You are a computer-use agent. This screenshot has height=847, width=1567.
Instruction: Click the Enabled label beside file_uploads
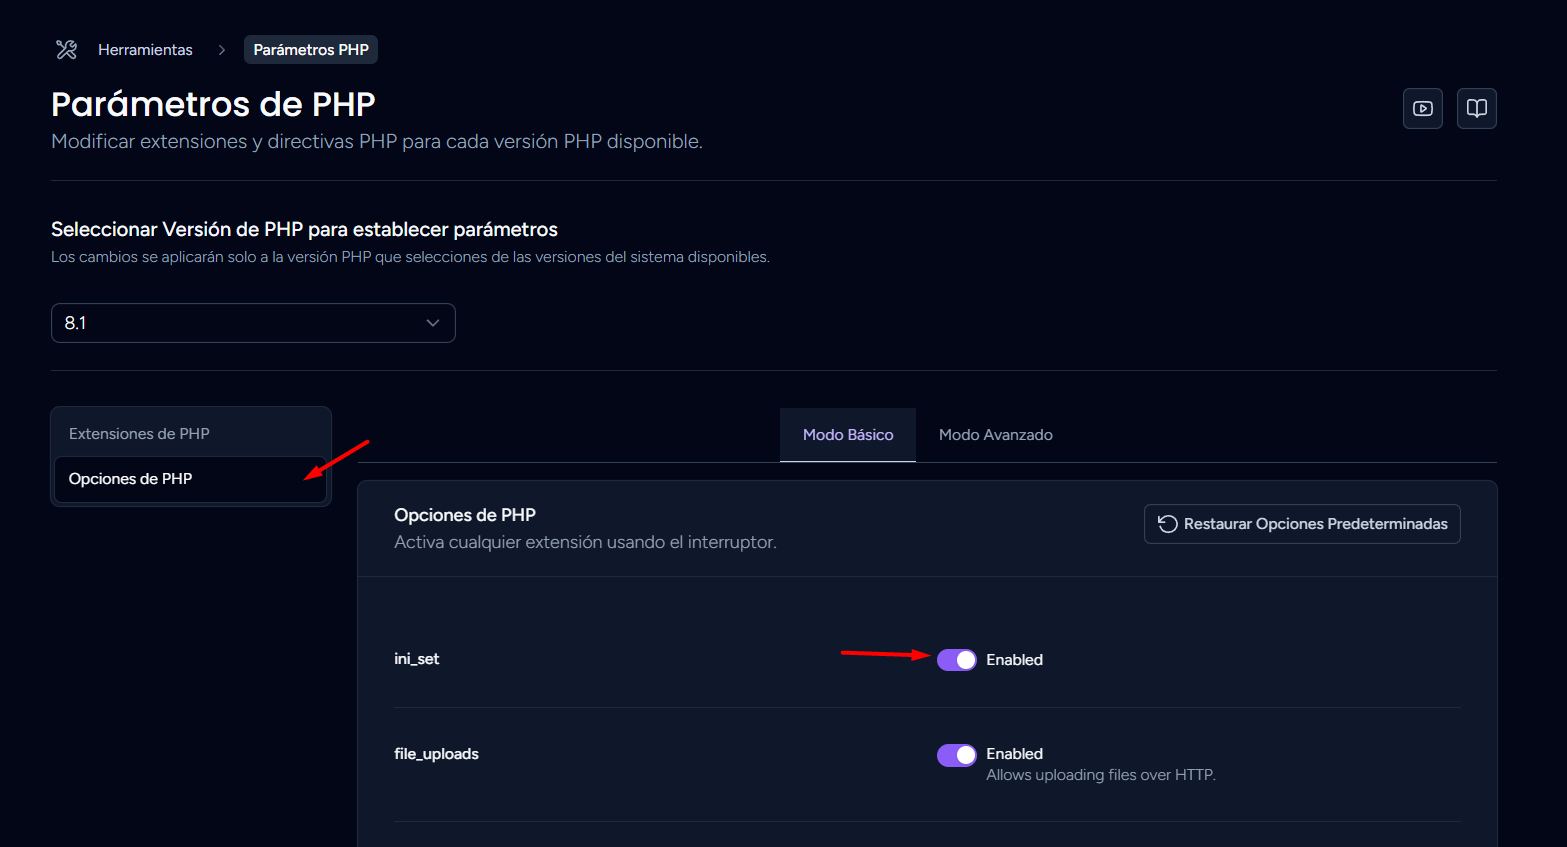point(1014,754)
